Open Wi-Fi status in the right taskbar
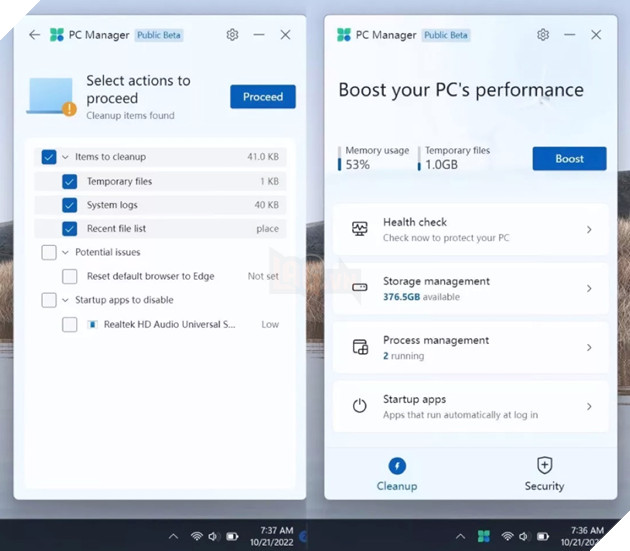 (x=507, y=536)
